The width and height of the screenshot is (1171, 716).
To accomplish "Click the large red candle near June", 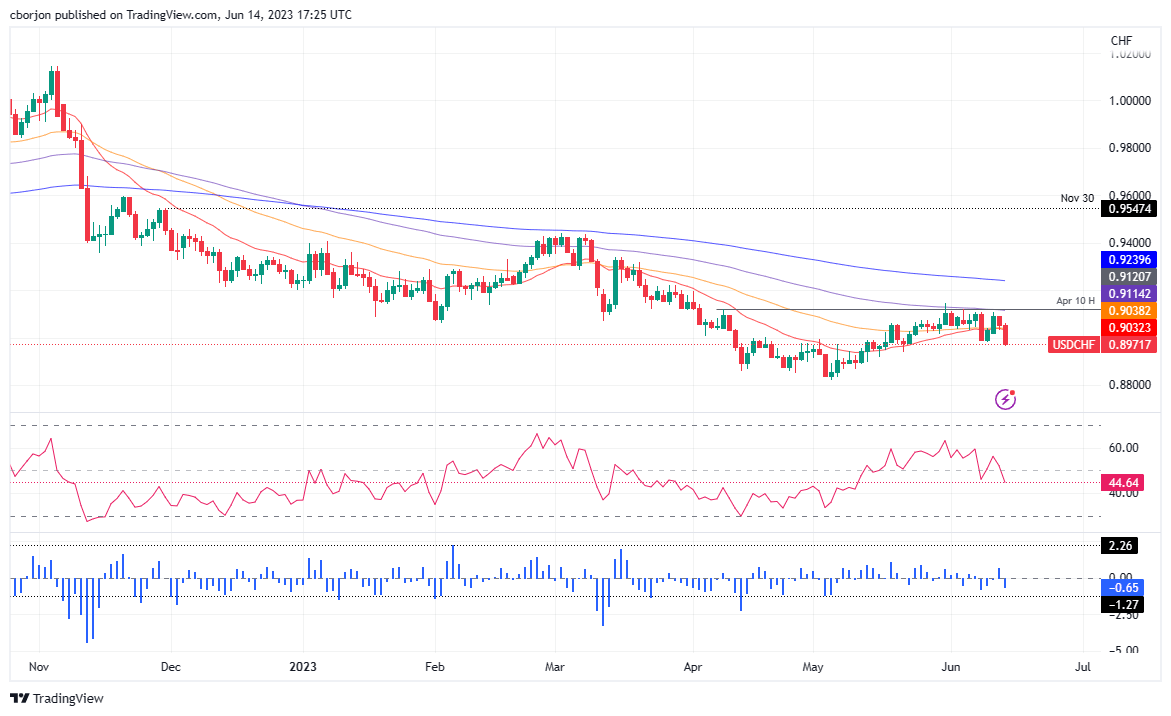I will (x=1005, y=335).
